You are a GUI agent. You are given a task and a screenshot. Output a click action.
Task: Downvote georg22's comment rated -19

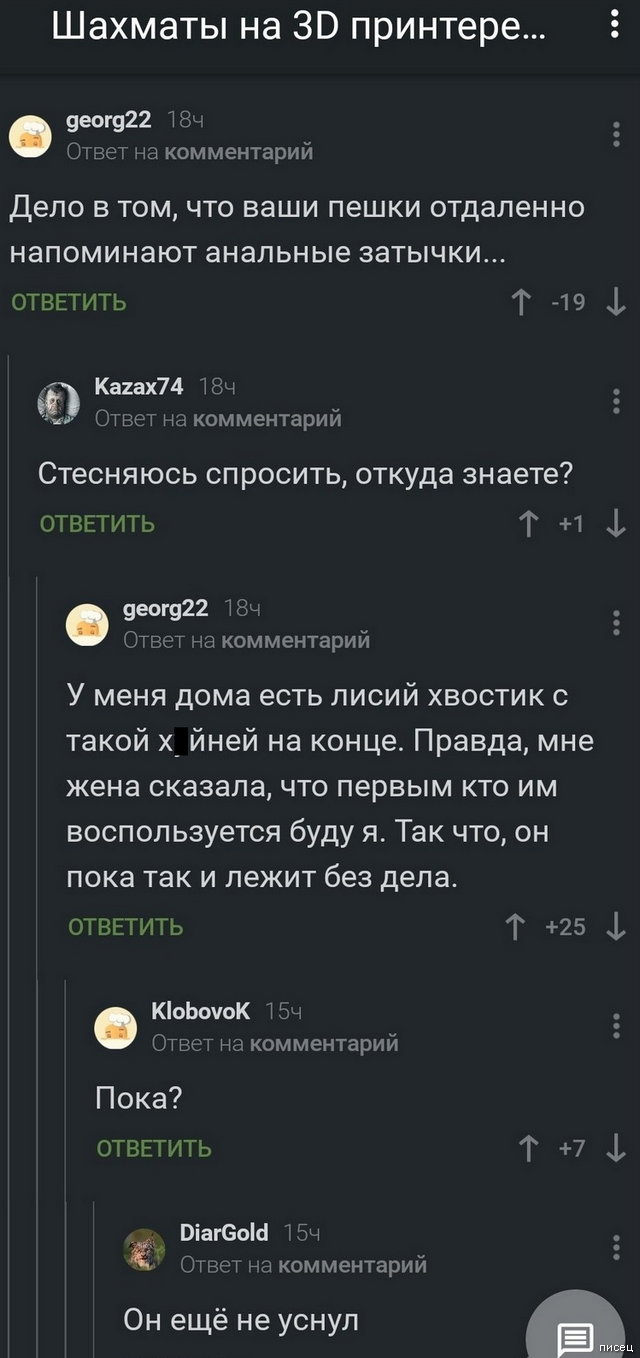point(616,301)
